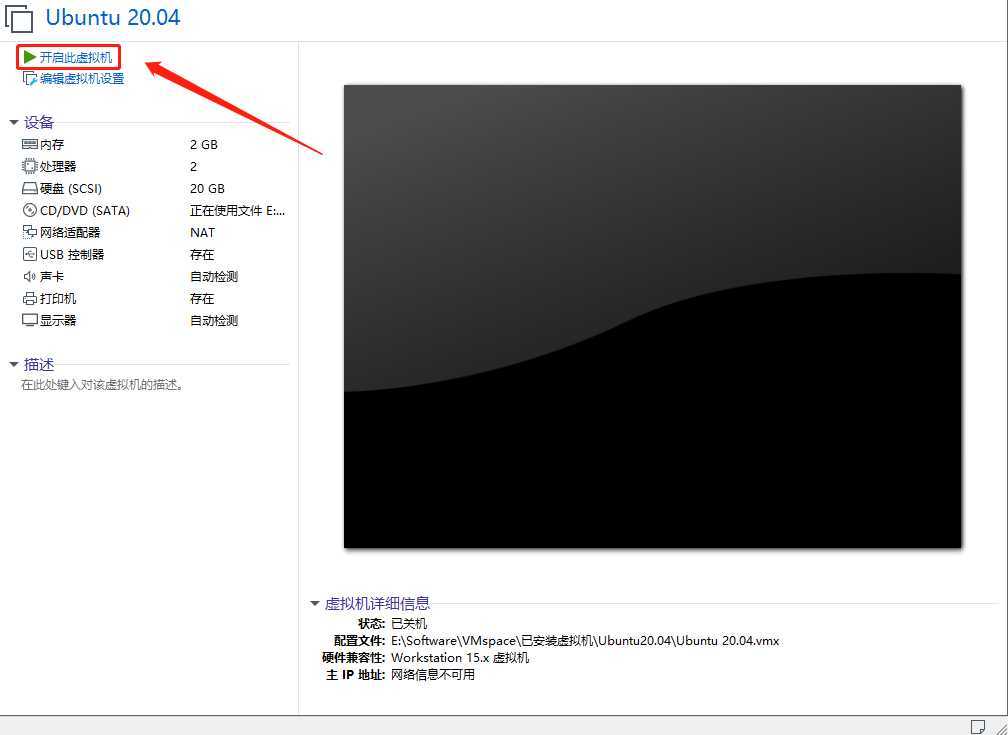Click the network adapter icon
The height and width of the screenshot is (735, 1008).
coord(30,232)
